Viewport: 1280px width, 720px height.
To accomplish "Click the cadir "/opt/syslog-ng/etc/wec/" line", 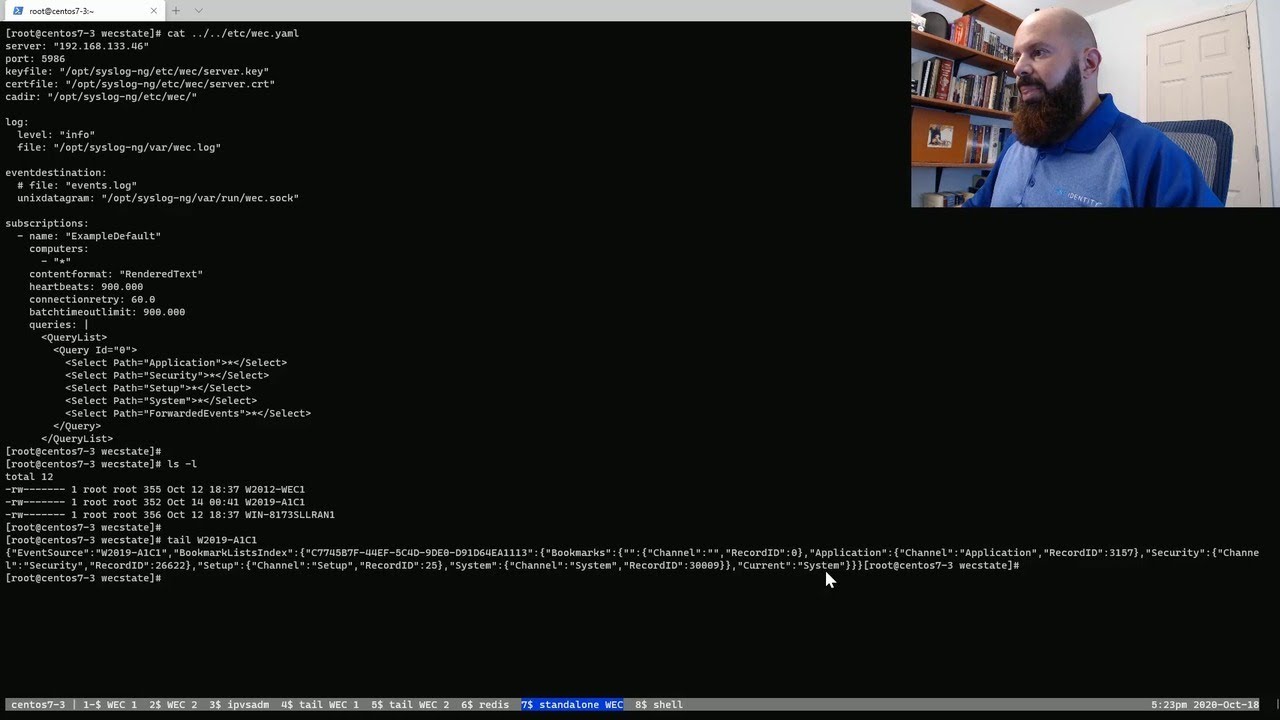I will pyautogui.click(x=101, y=97).
